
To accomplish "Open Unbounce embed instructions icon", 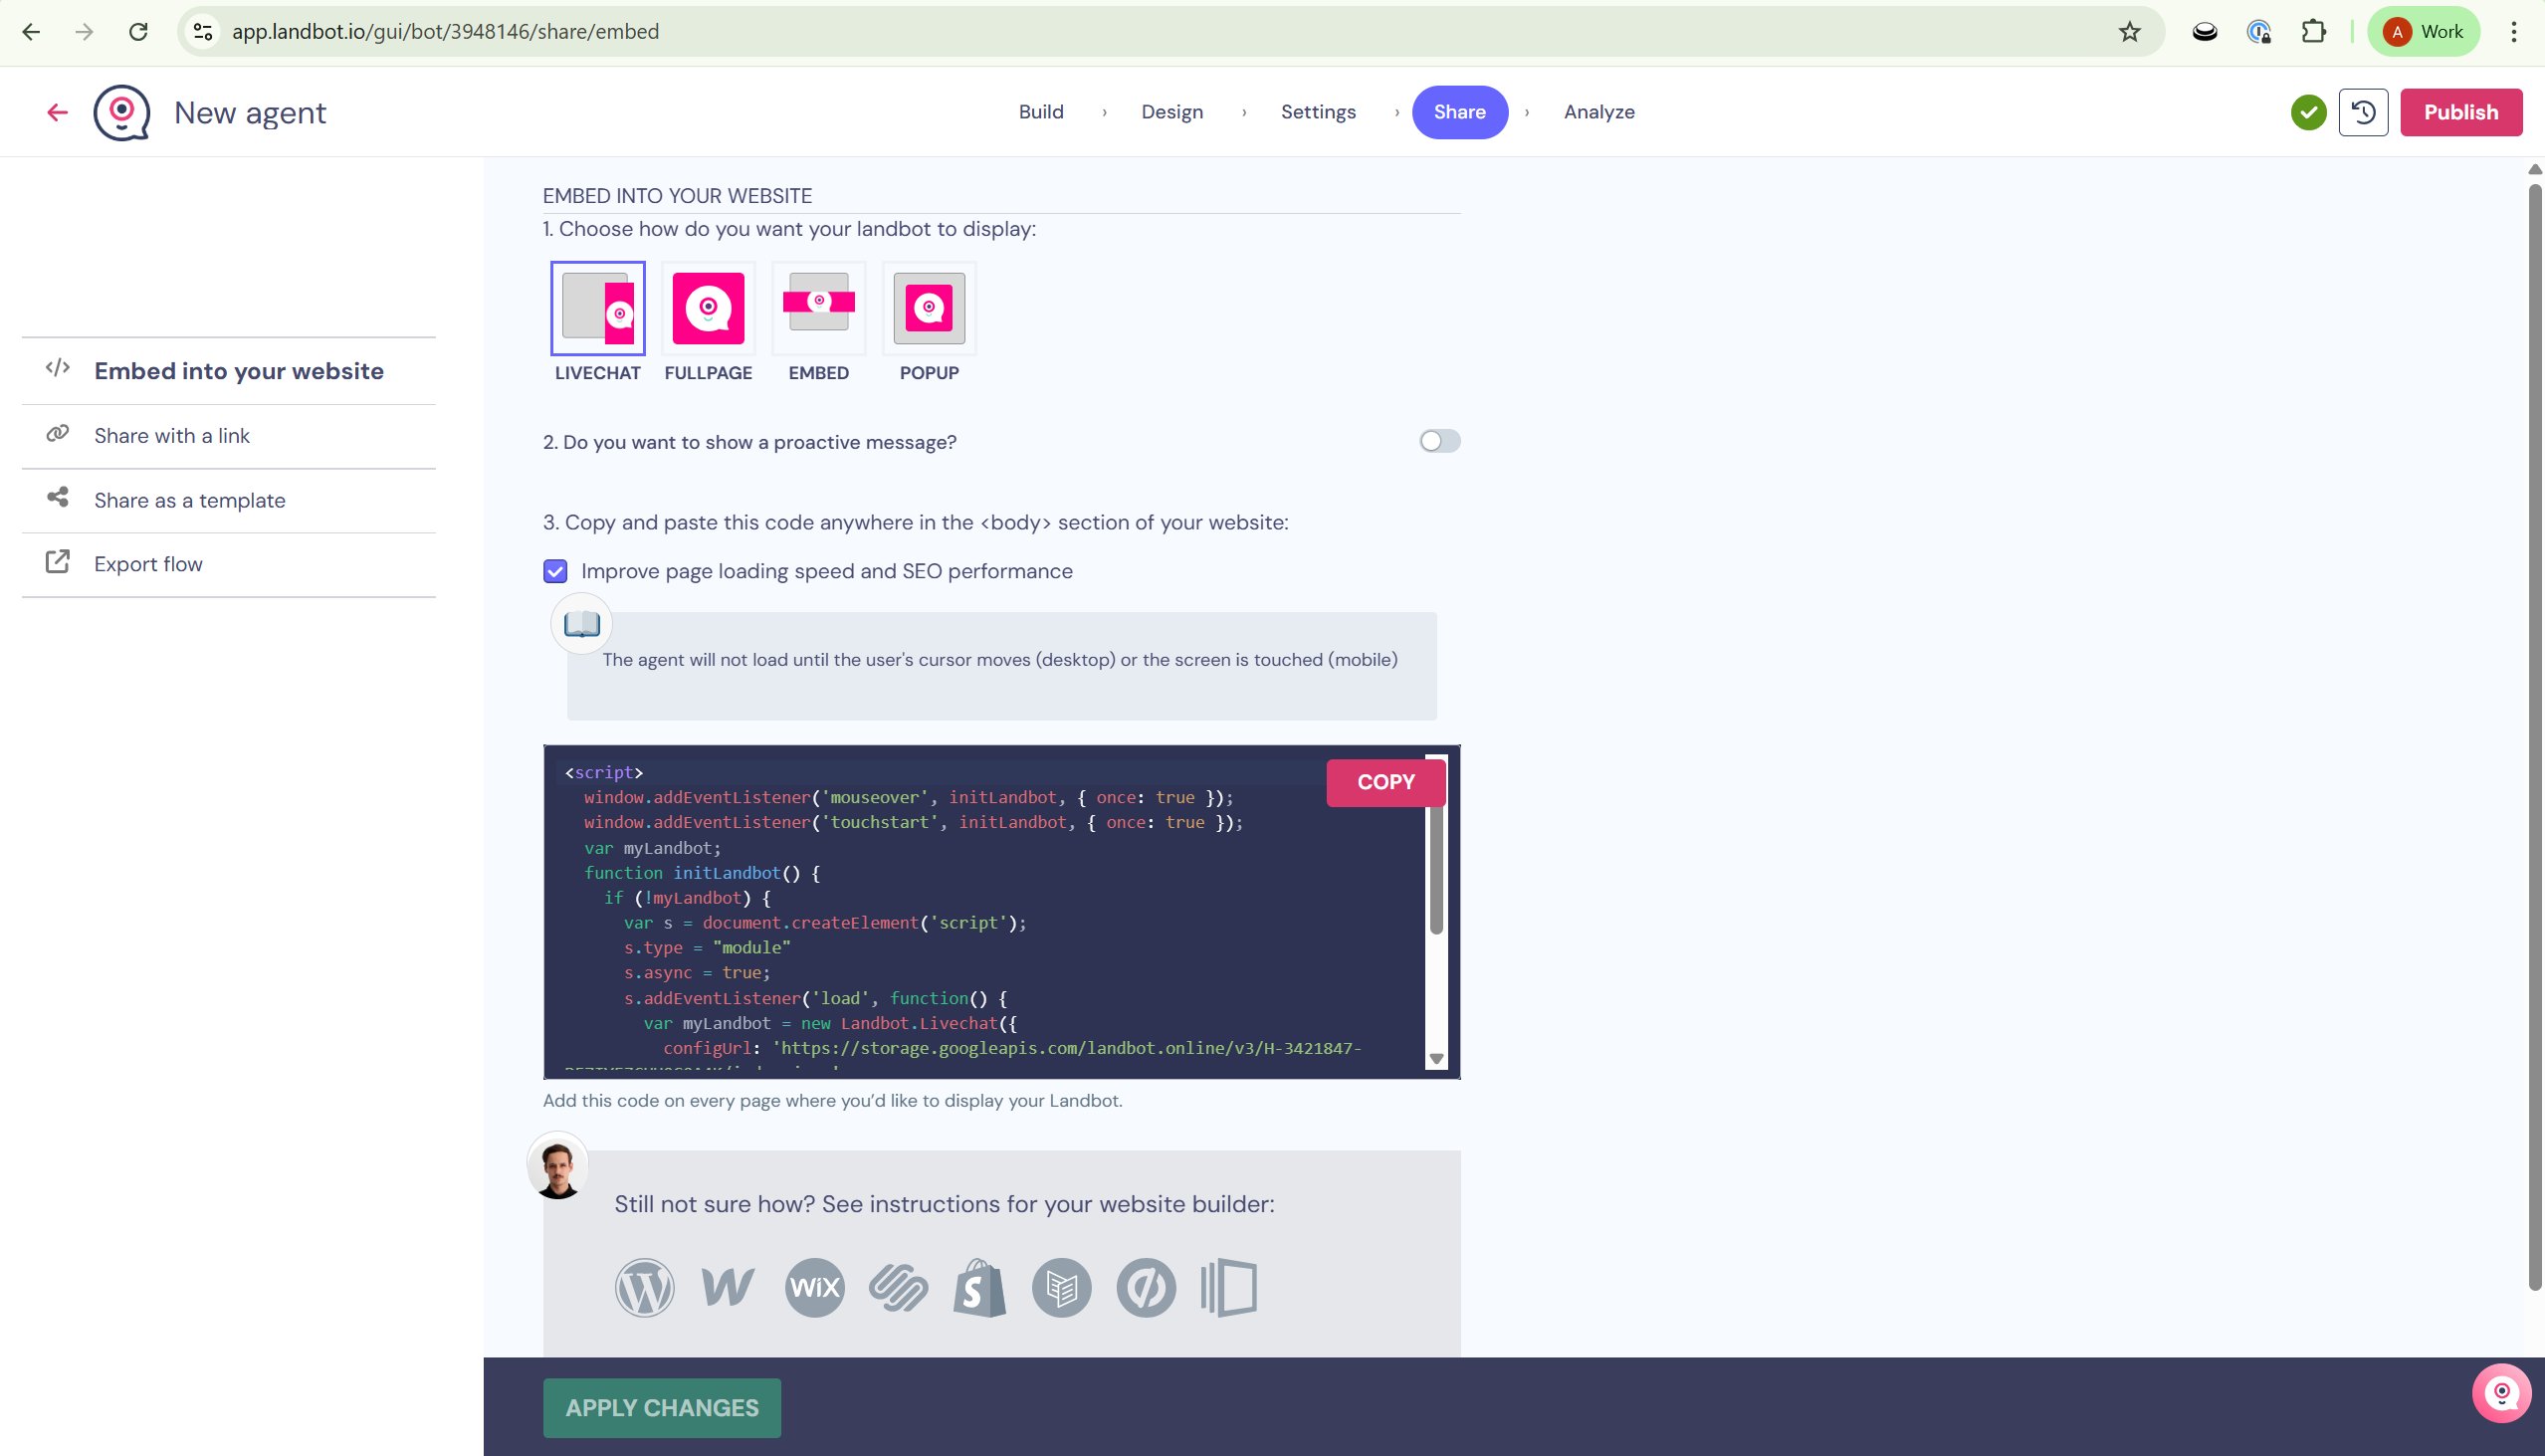I will [1145, 1287].
